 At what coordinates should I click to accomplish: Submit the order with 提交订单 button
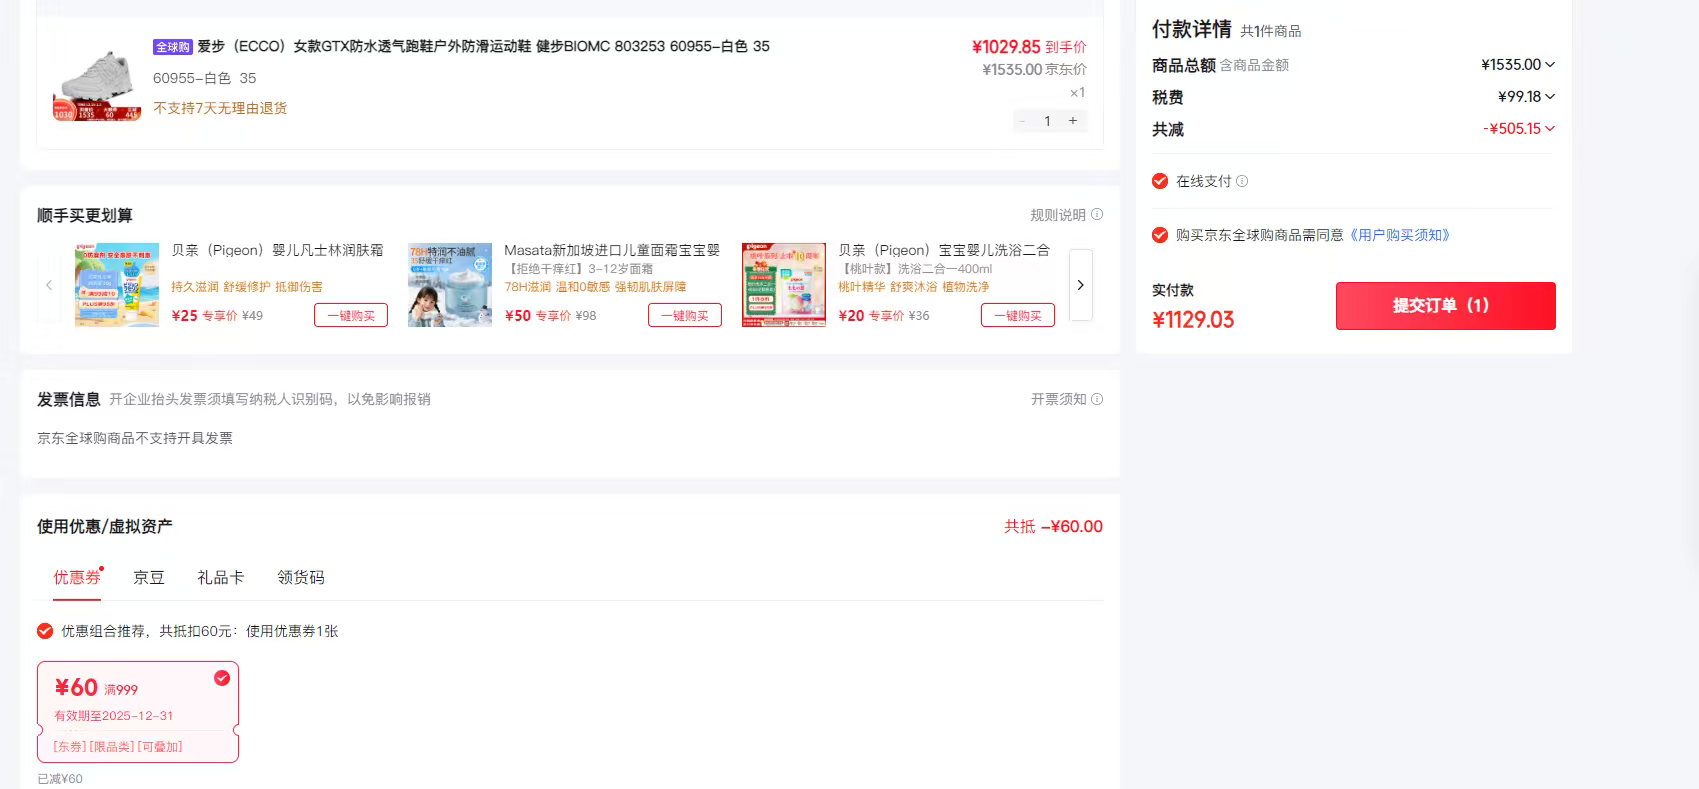click(x=1445, y=306)
